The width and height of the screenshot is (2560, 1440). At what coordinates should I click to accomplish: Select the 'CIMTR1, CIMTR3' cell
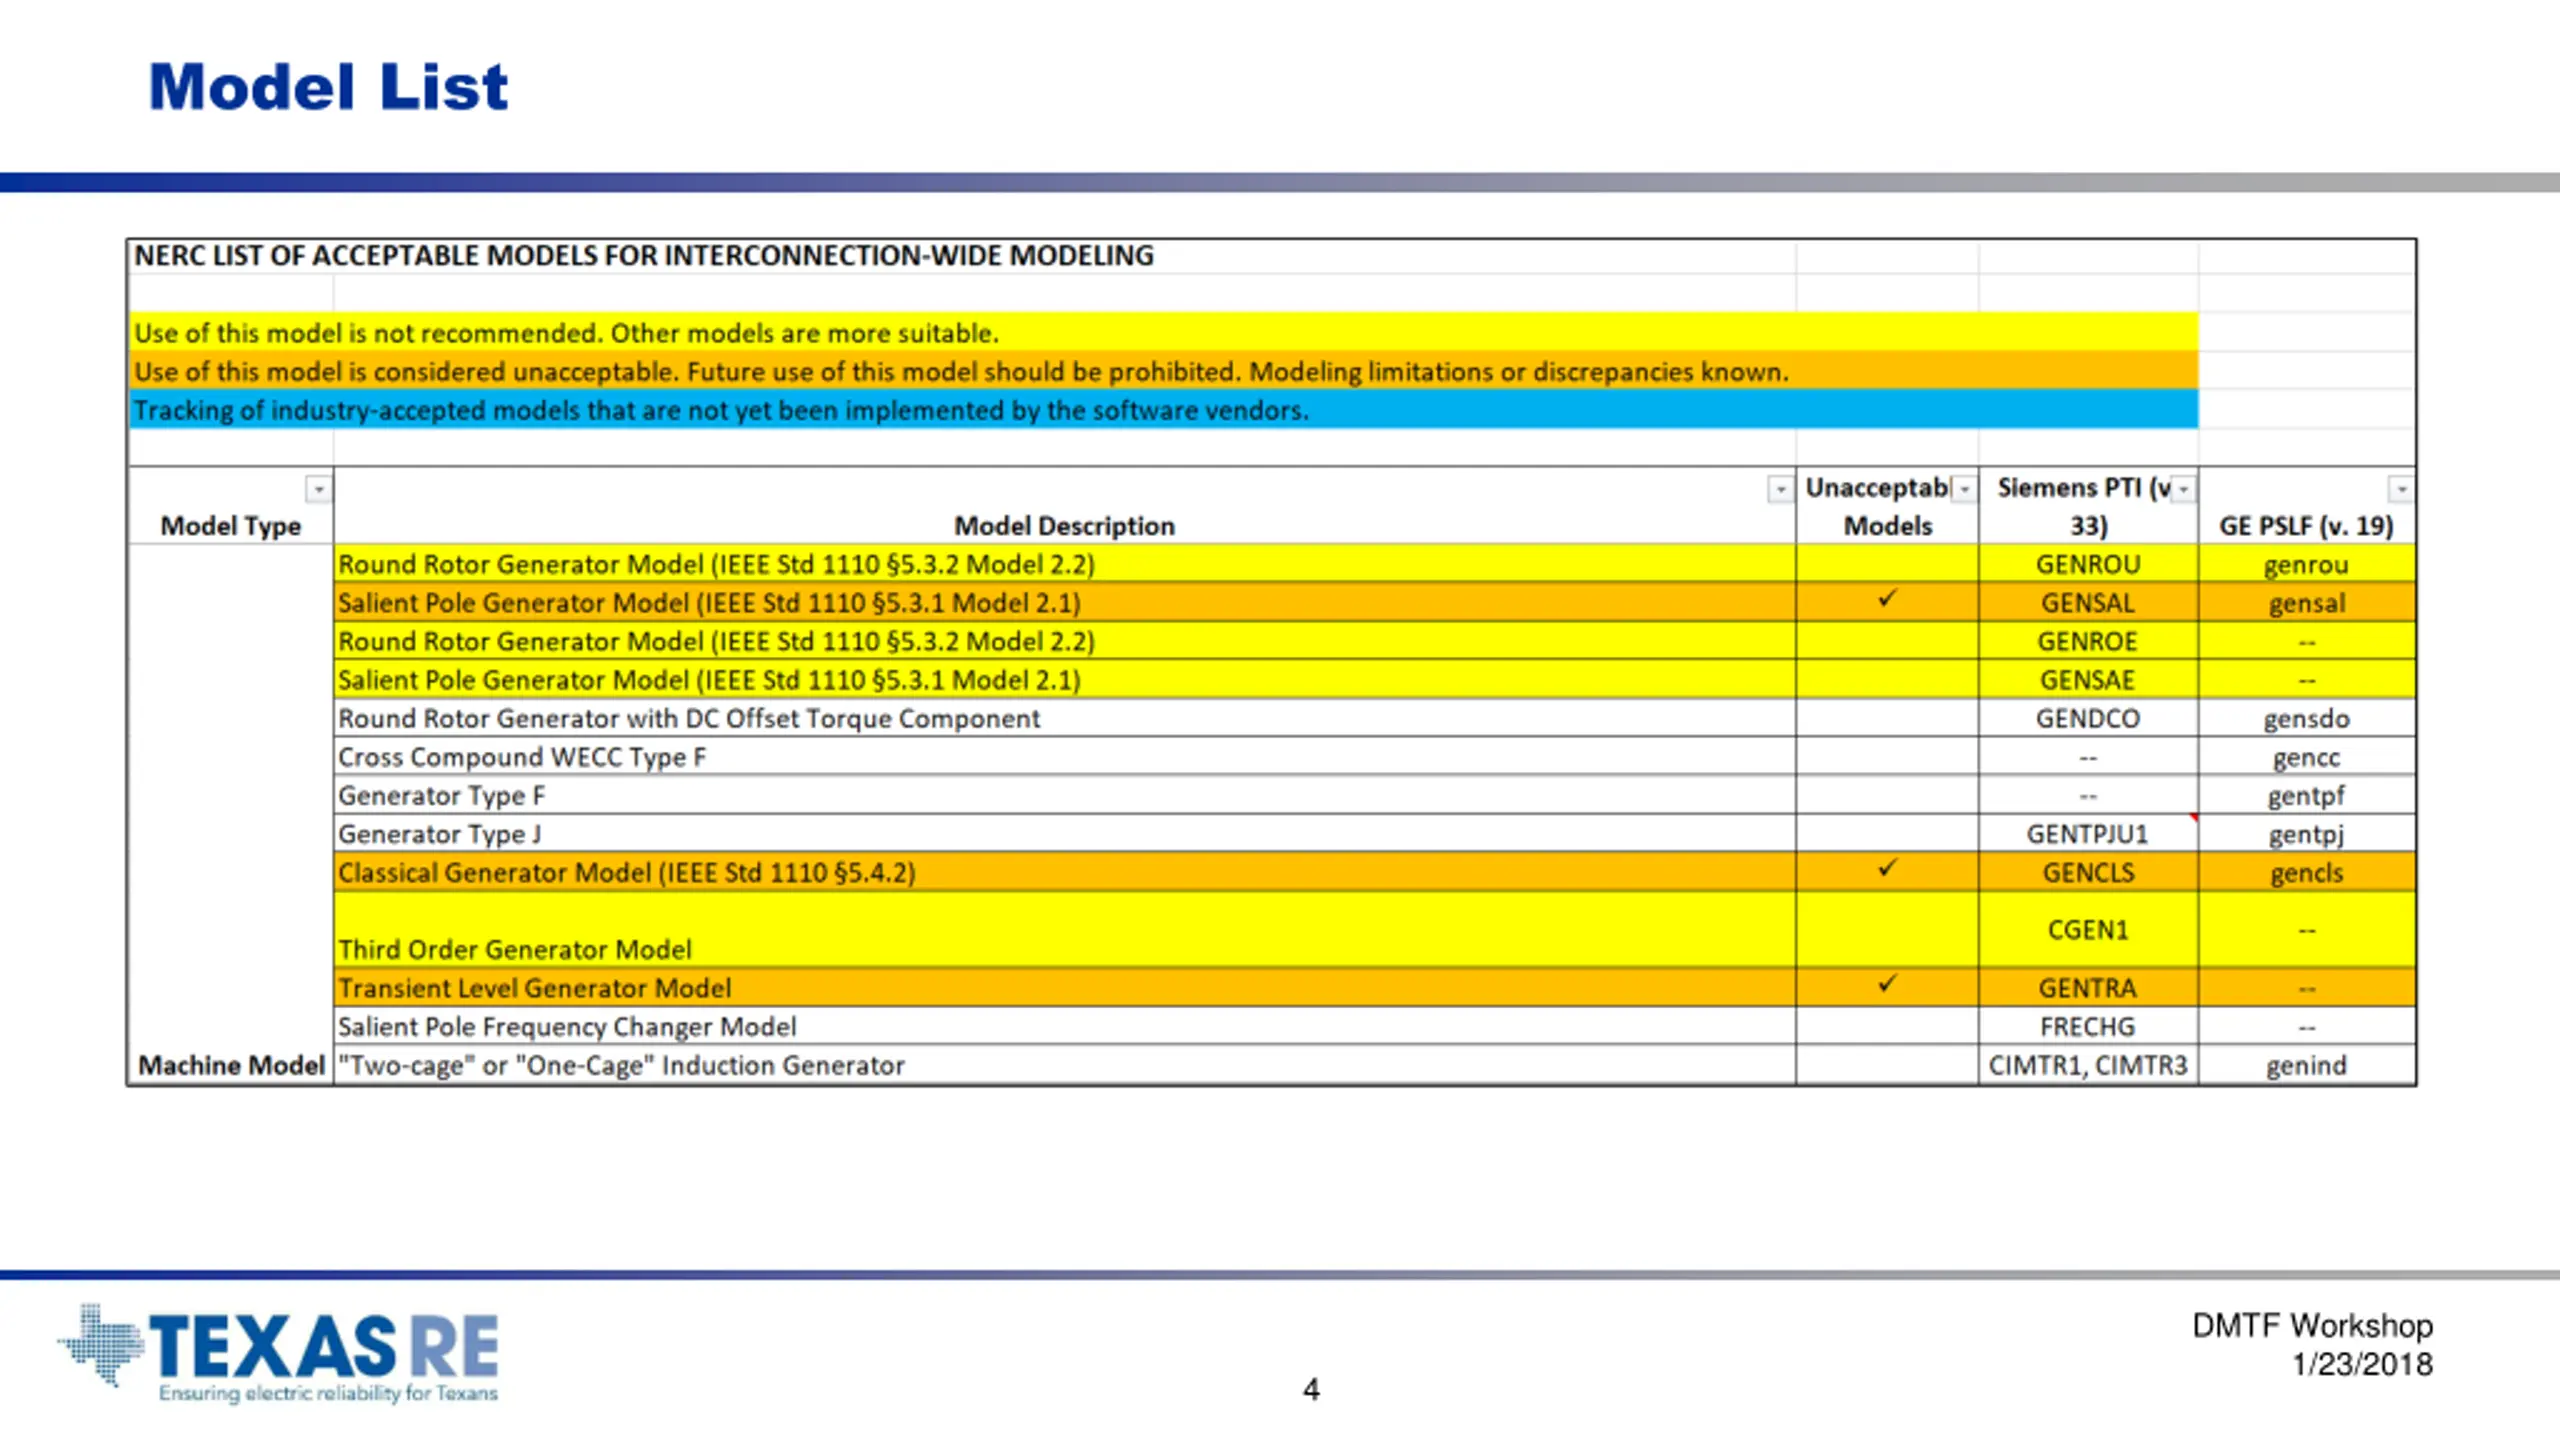pos(2088,1065)
